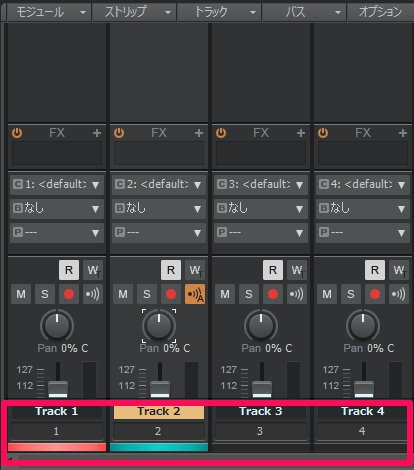
Task: Add an effect with Track 3 plus icon
Action: 301,133
